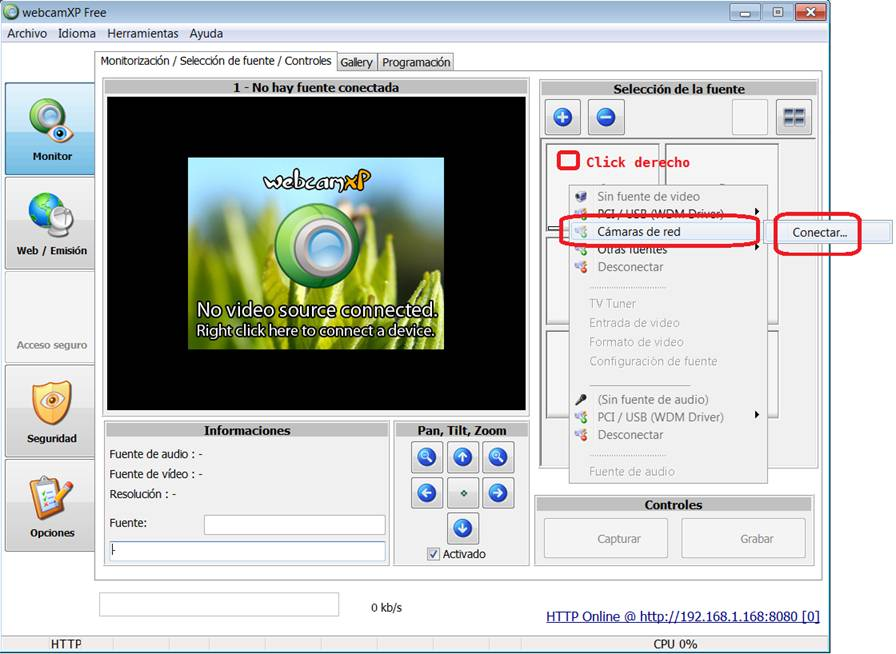This screenshot has width=896, height=654.
Task: Pan the camera left with the arrow icon
Action: coord(427,493)
